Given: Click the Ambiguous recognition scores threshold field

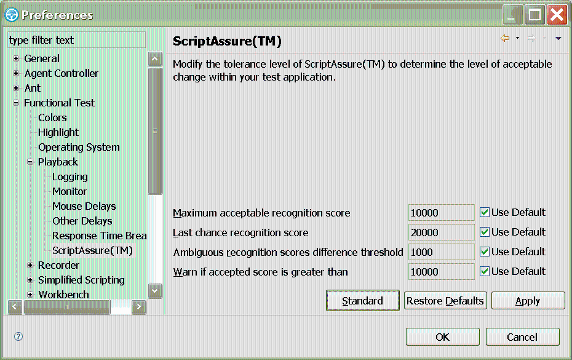Looking at the screenshot, I should coord(441,252).
